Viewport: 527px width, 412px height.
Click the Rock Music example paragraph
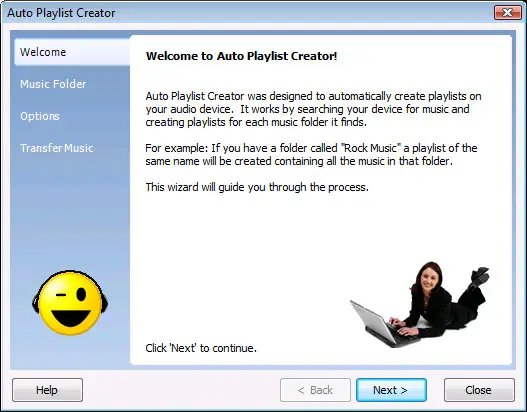311,155
